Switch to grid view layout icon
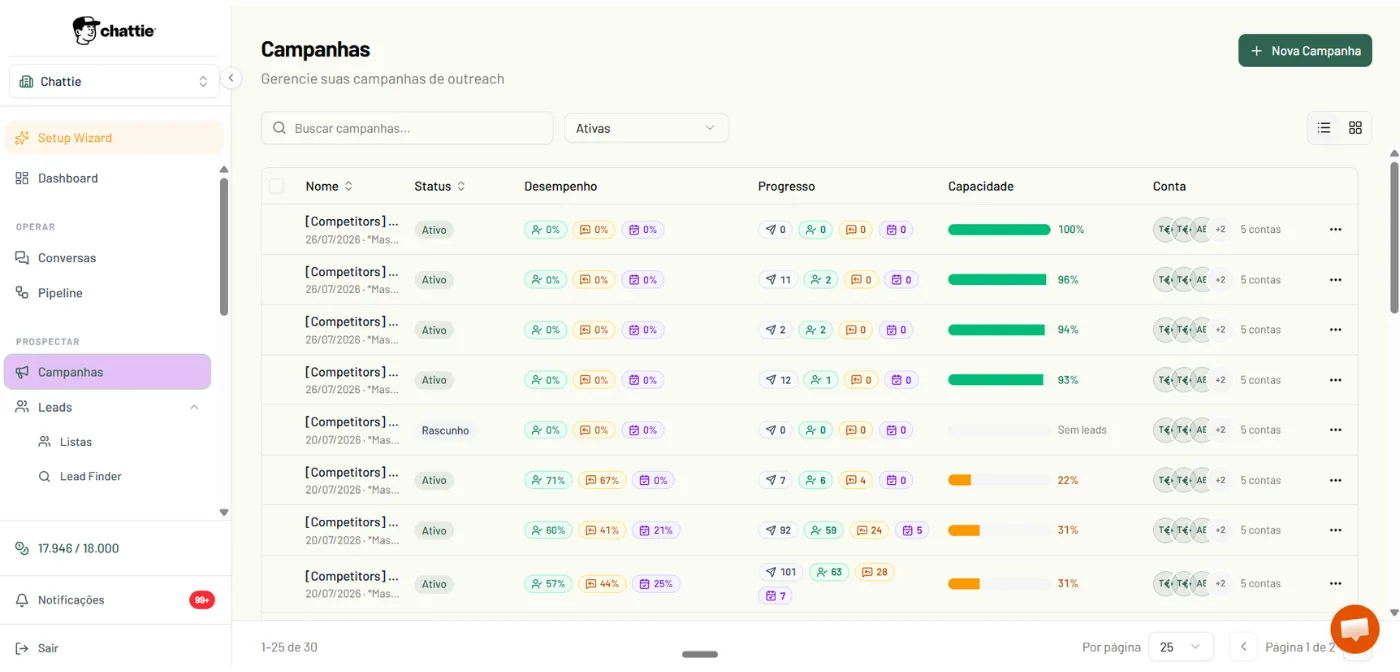The image size is (1400, 672). click(x=1355, y=128)
